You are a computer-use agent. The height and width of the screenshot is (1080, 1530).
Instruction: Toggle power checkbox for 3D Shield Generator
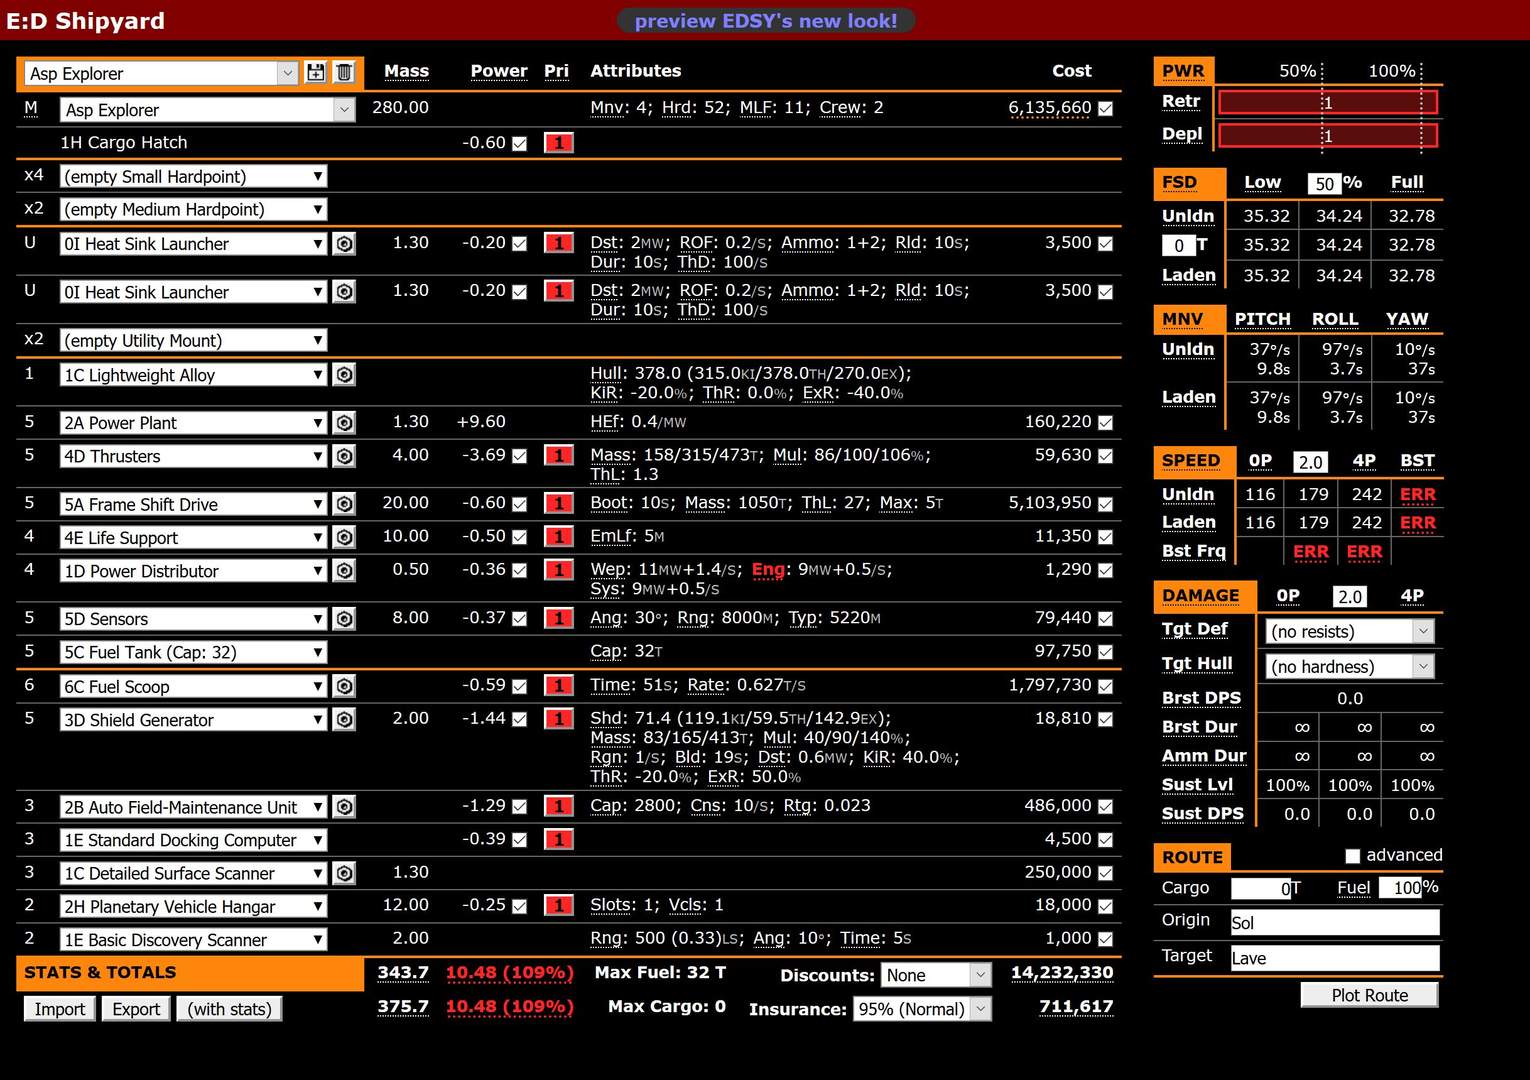tap(519, 720)
